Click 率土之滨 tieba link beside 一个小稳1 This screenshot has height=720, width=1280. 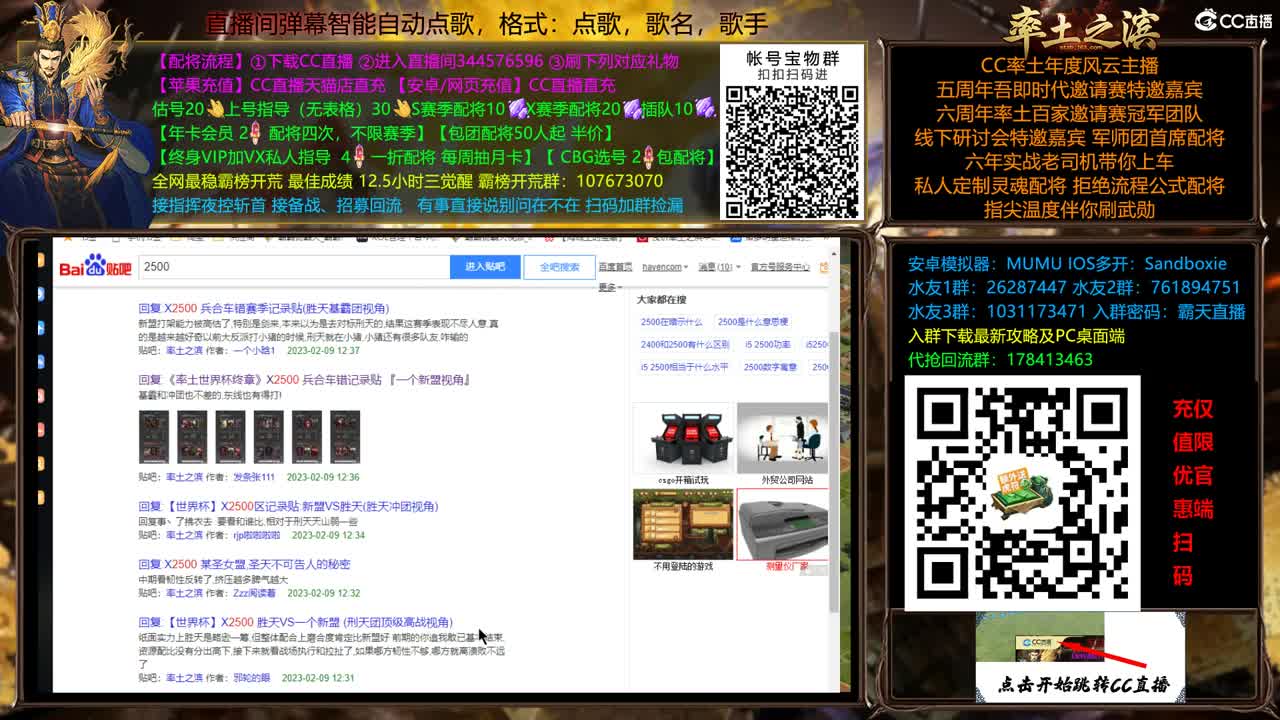tap(184, 351)
